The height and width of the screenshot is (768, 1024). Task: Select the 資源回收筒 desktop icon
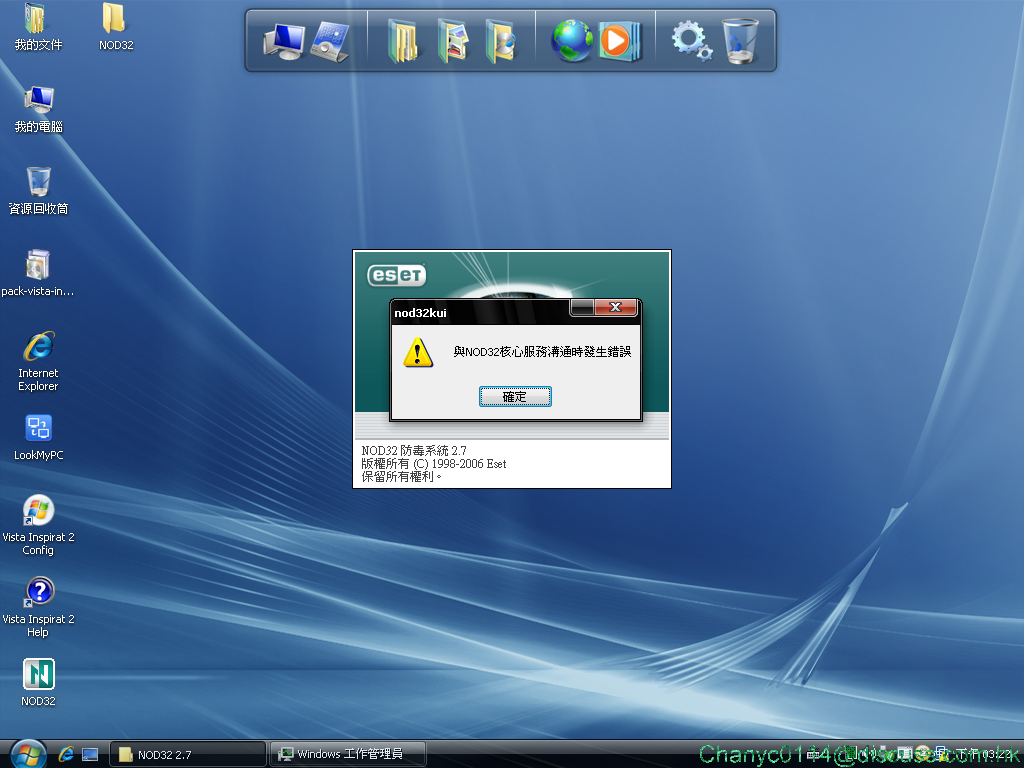(x=38, y=191)
